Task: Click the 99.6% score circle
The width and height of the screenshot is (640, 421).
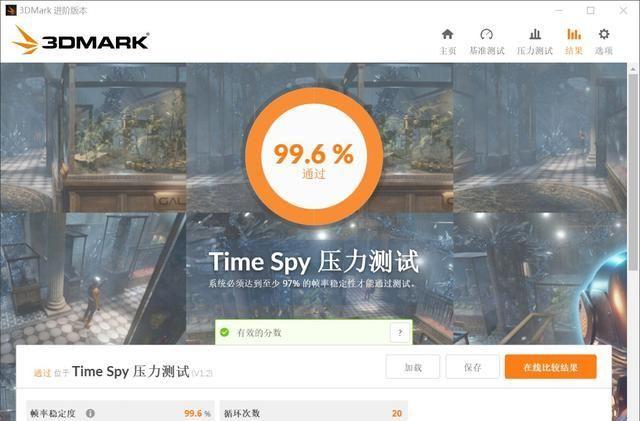Action: coord(313,156)
